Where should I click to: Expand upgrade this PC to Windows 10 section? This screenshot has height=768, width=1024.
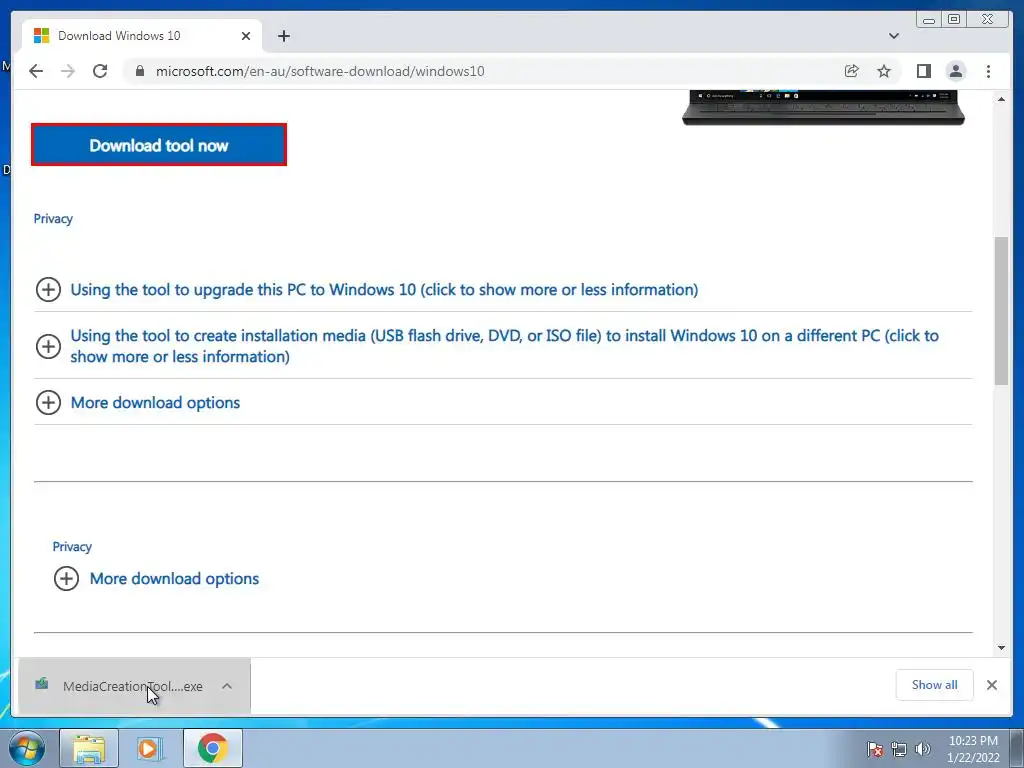click(384, 289)
